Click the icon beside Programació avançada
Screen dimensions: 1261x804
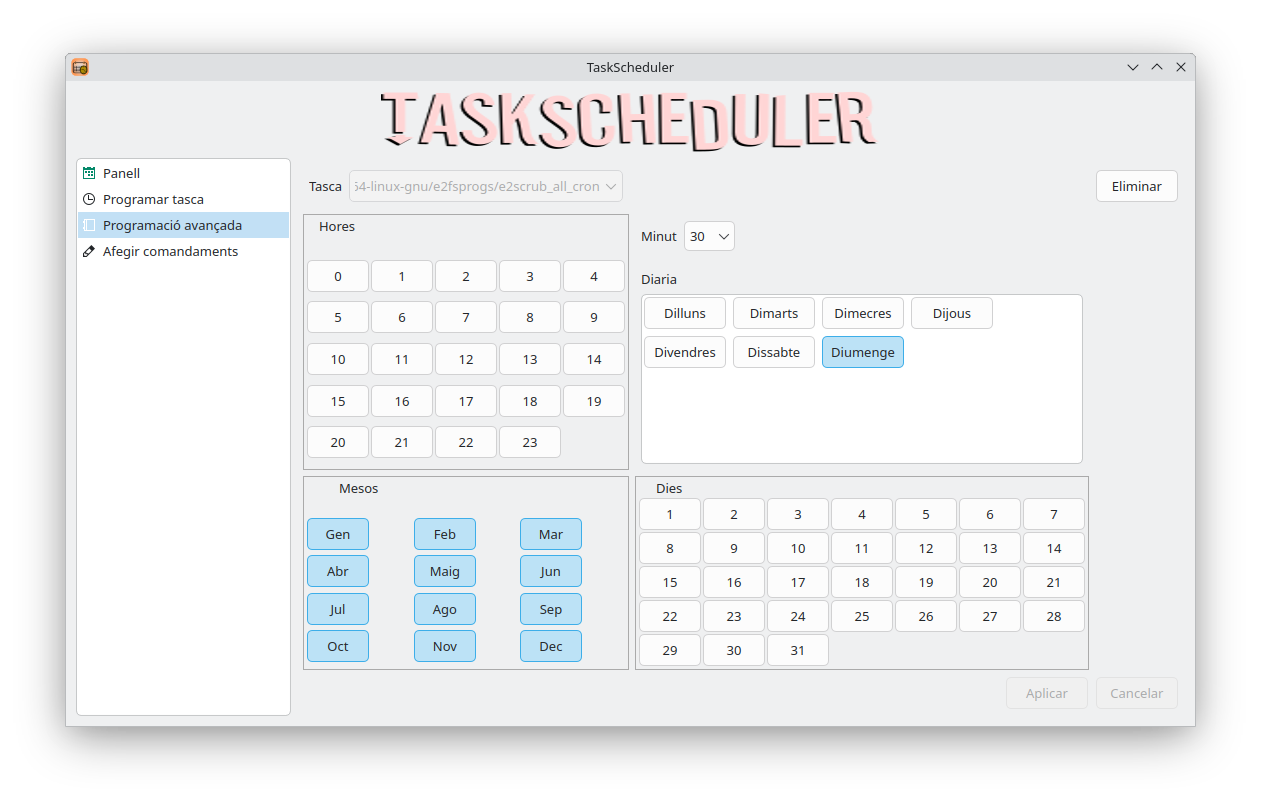[x=89, y=225]
